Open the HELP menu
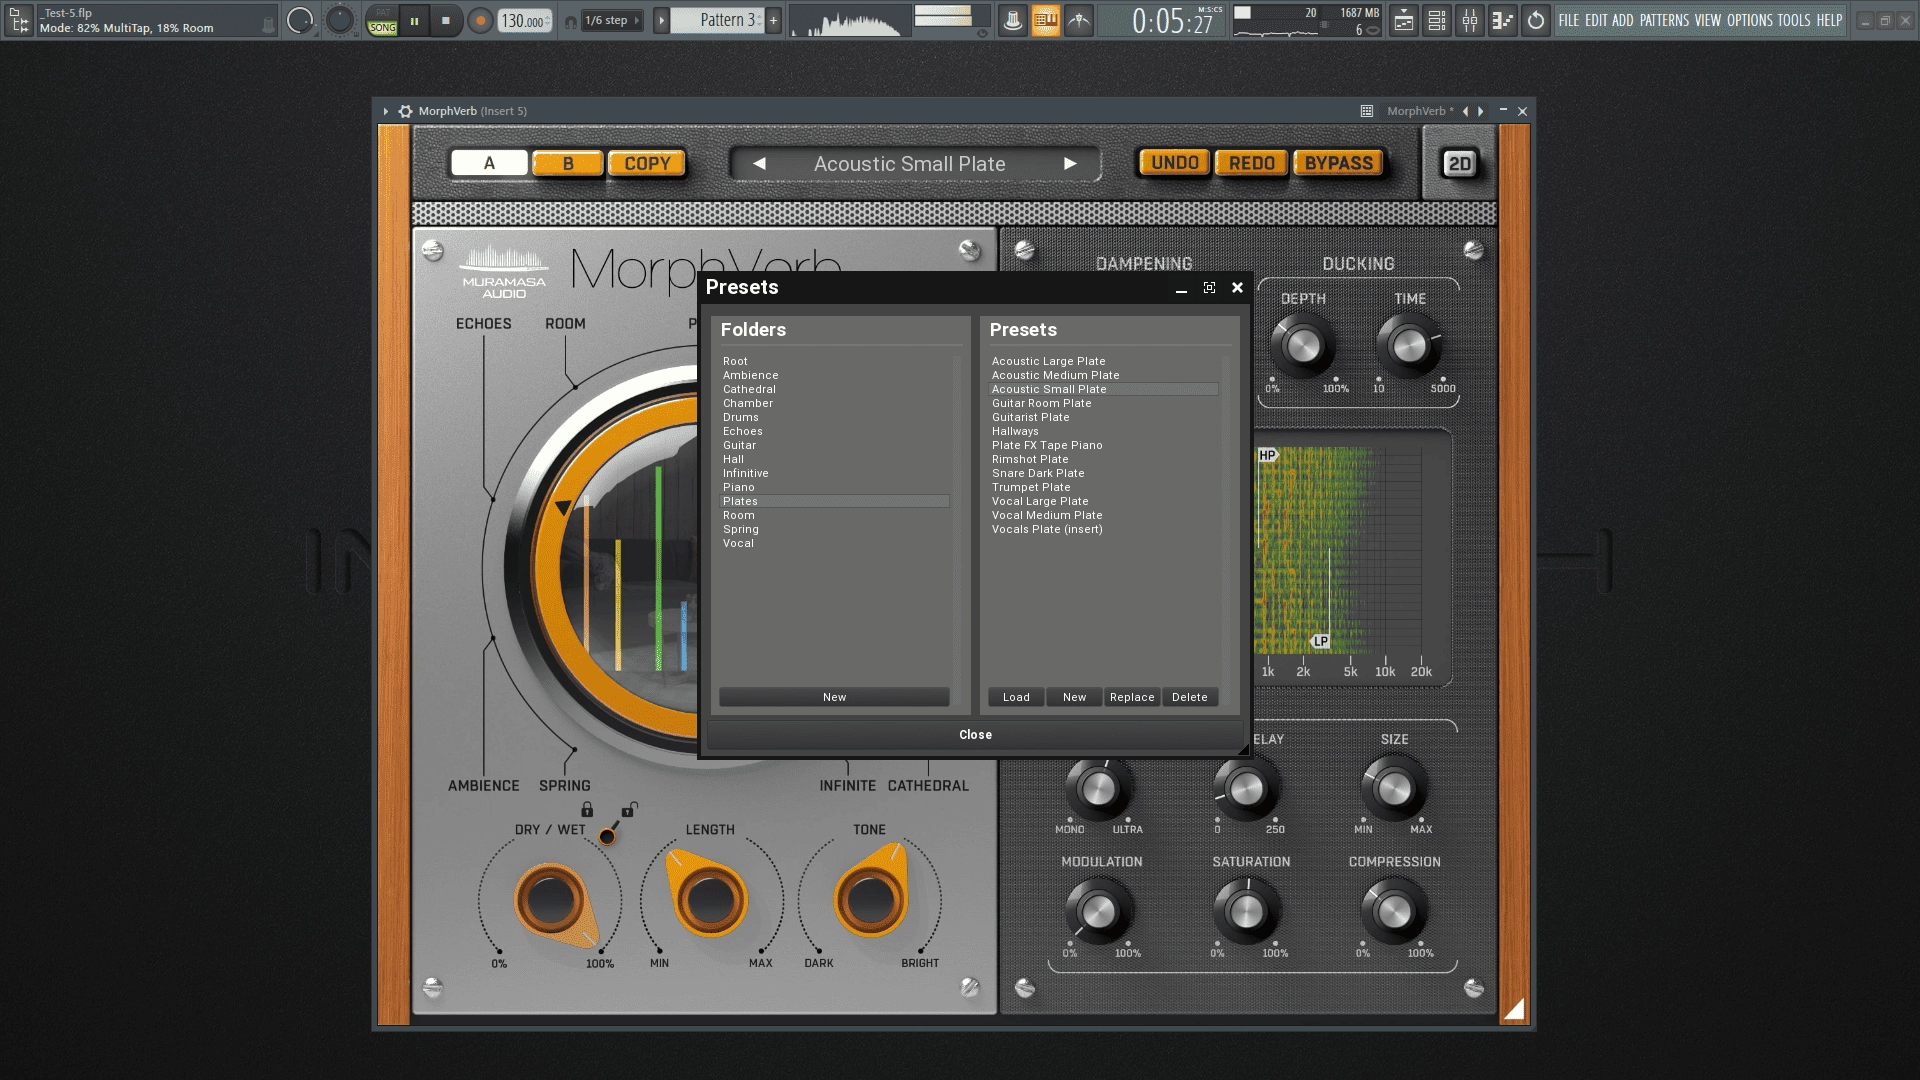Image resolution: width=1920 pixels, height=1080 pixels. 1830,20
